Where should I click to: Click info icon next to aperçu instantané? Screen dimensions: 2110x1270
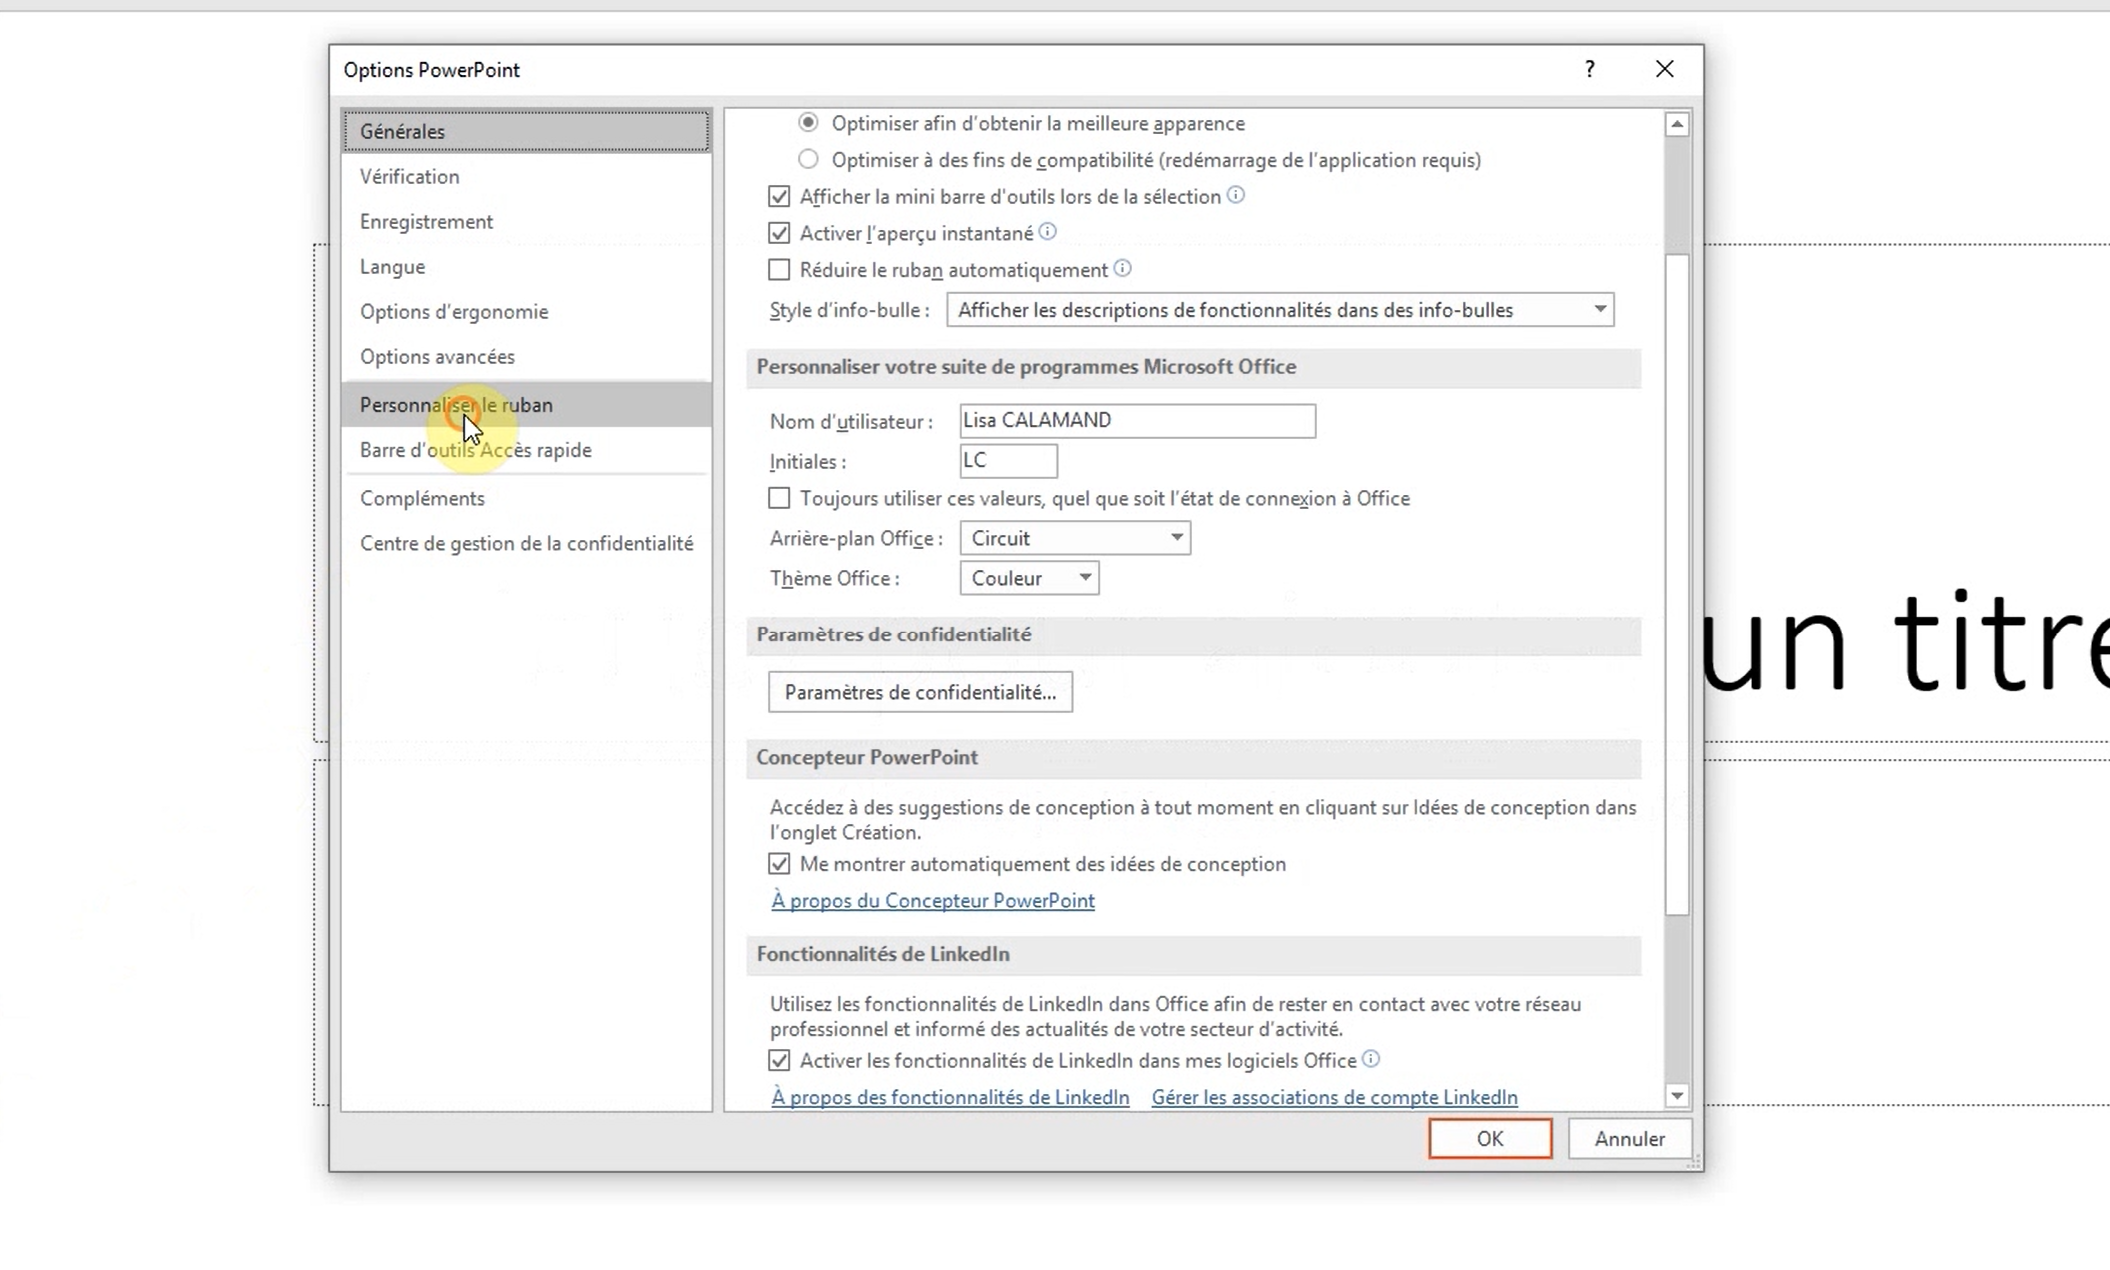pos(1047,232)
